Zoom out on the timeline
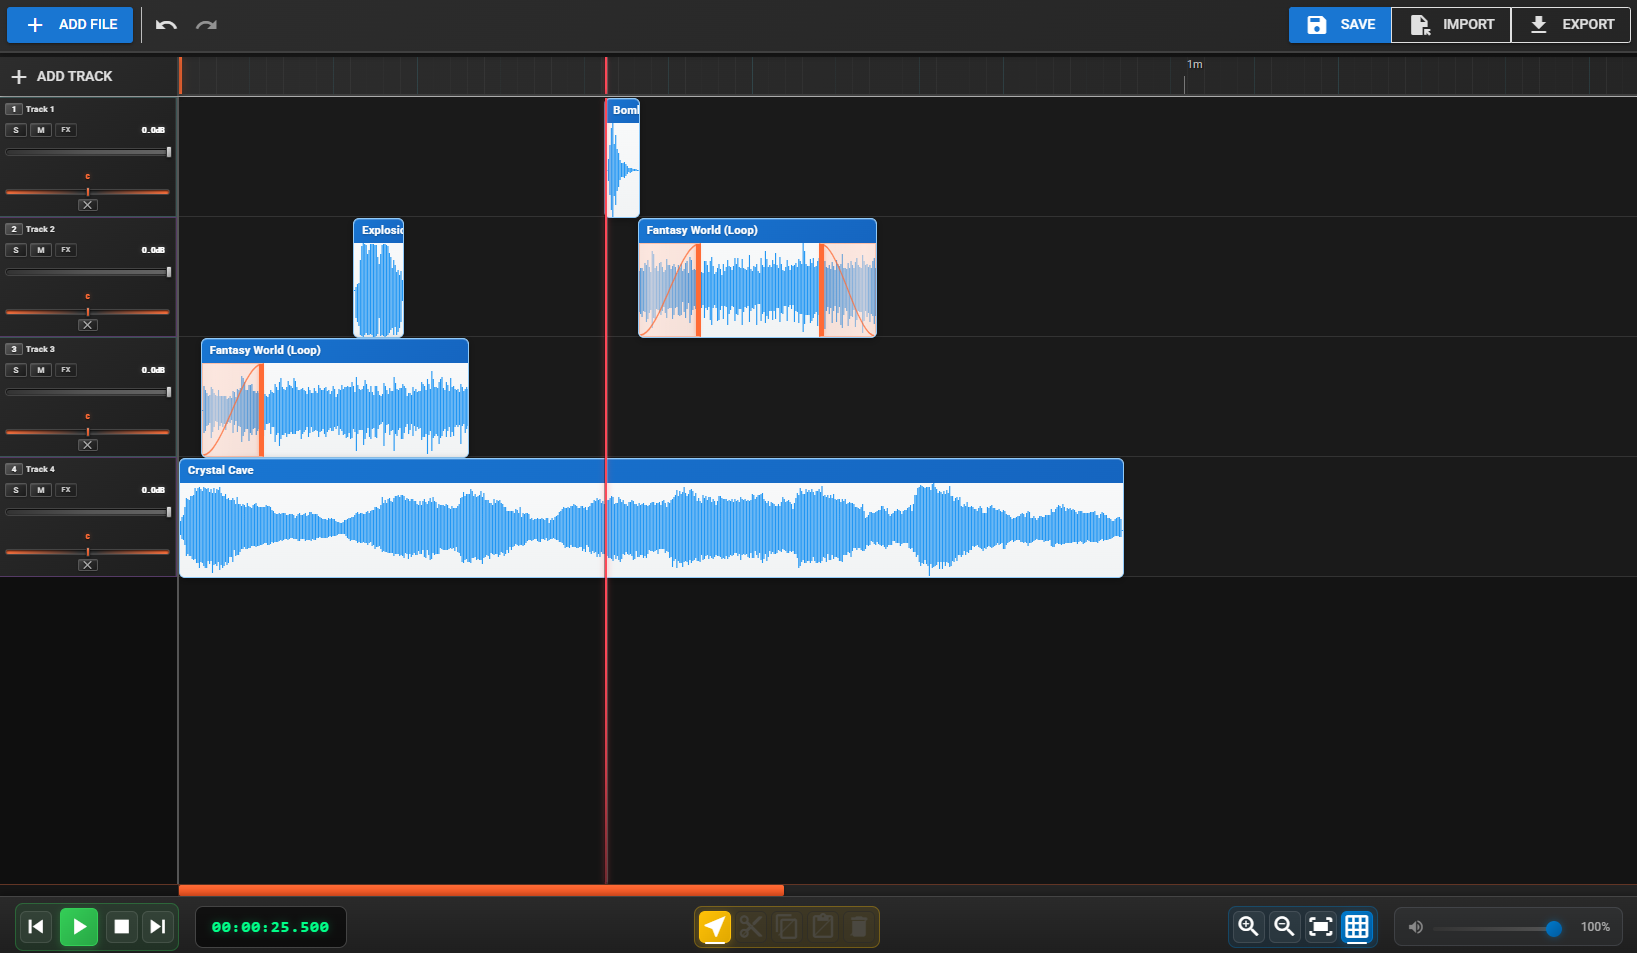 pos(1284,927)
